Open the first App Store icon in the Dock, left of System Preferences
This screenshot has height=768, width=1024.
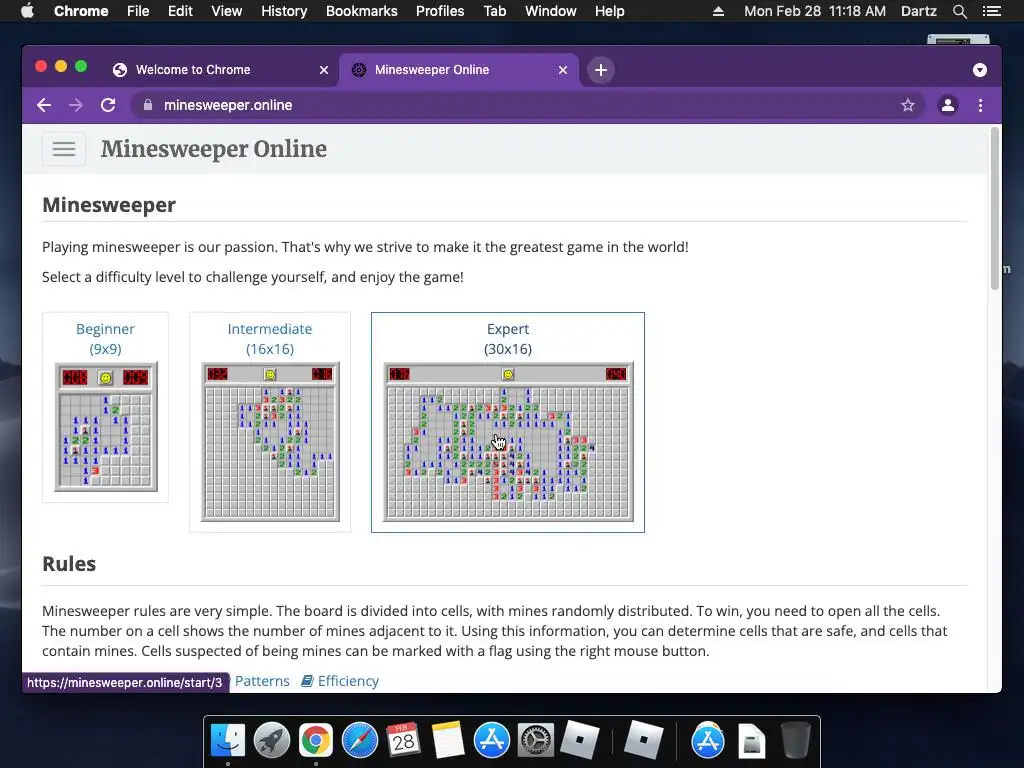tap(492, 741)
